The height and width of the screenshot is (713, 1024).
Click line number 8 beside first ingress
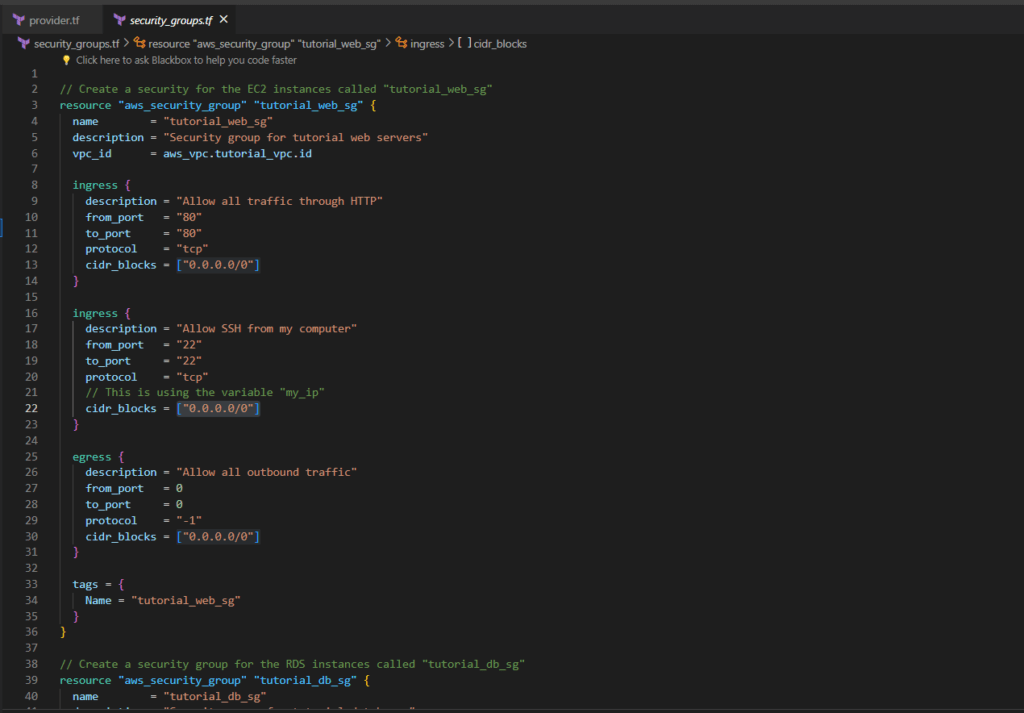click(34, 185)
